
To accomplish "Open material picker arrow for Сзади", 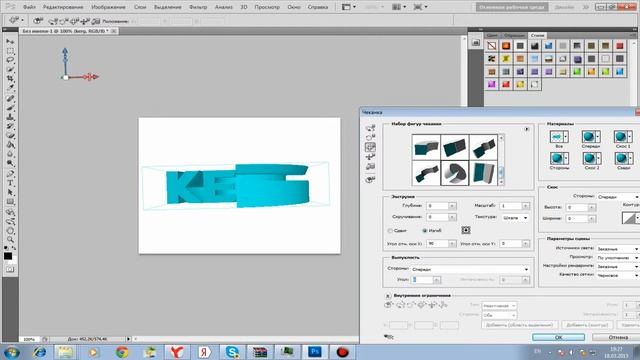I will [x=630, y=158].
